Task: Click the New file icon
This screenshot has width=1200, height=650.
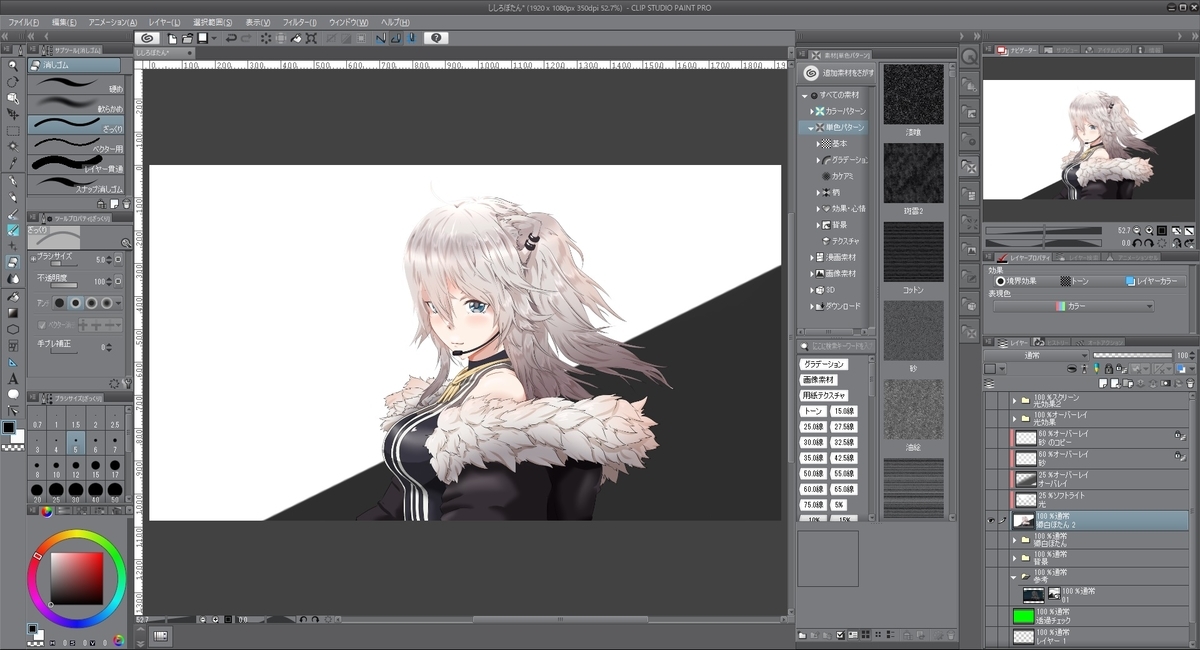Action: click(172, 38)
